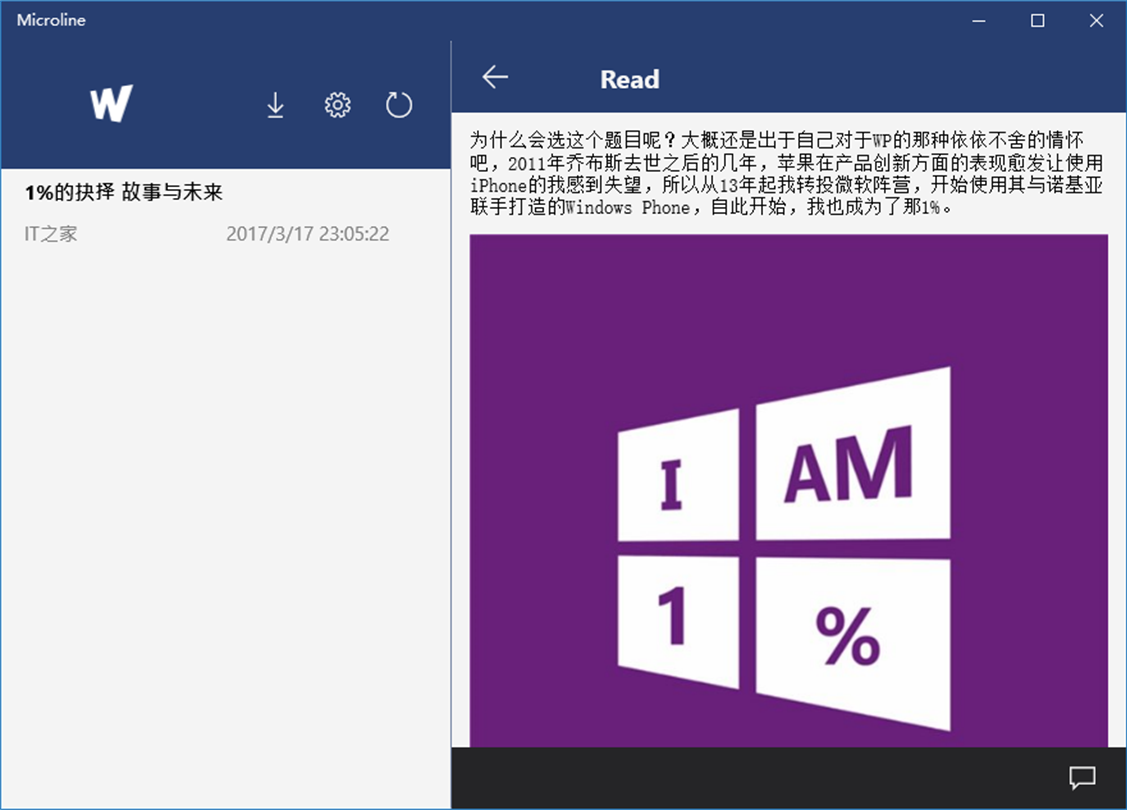Click the purple "I AM 1%" image
The image size is (1127, 810).
[788, 490]
